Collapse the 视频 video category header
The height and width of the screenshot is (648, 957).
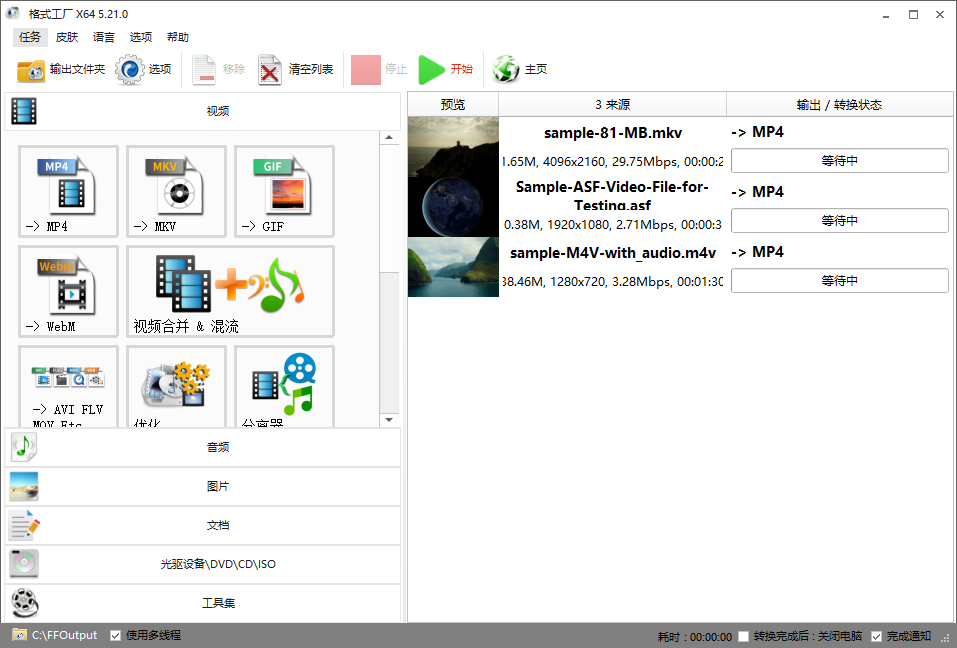tap(203, 111)
